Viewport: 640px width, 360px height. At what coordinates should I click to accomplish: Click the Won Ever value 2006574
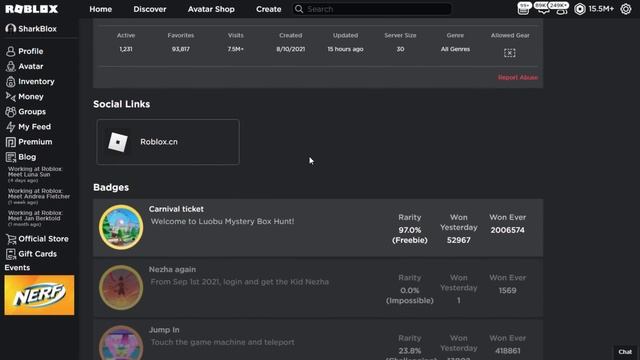pyautogui.click(x=507, y=230)
